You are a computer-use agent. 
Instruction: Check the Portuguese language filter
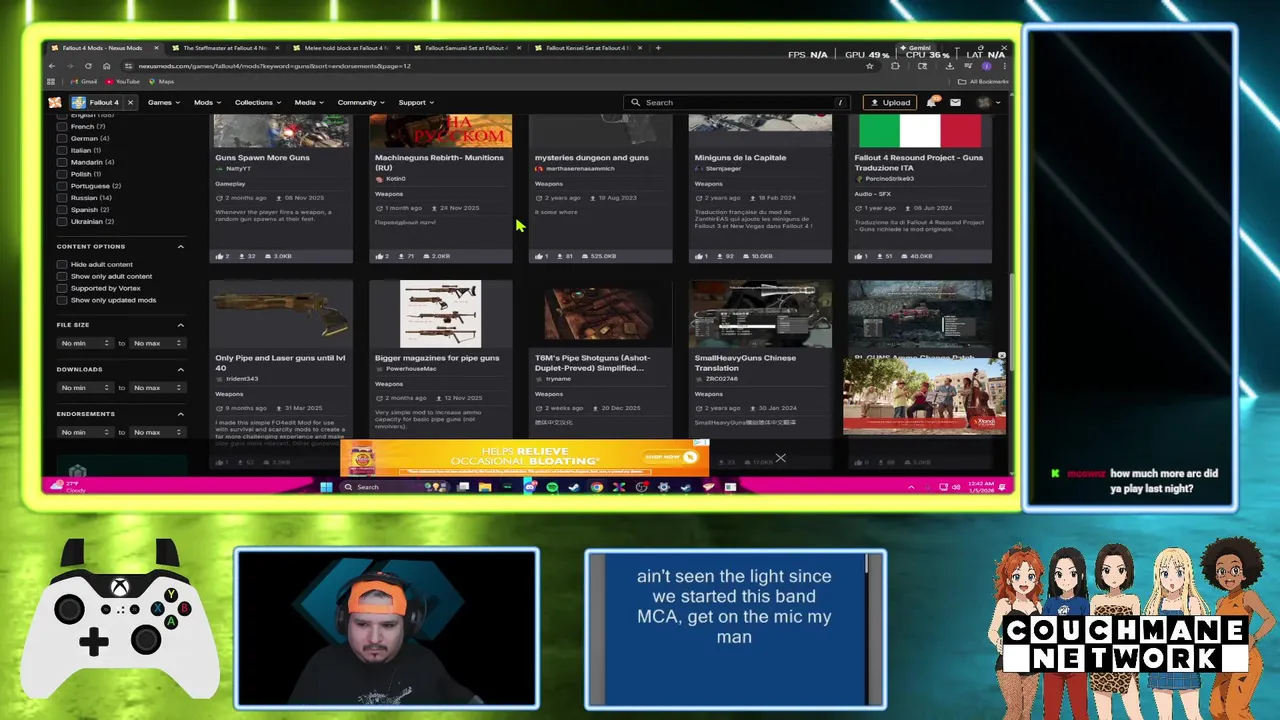62,186
